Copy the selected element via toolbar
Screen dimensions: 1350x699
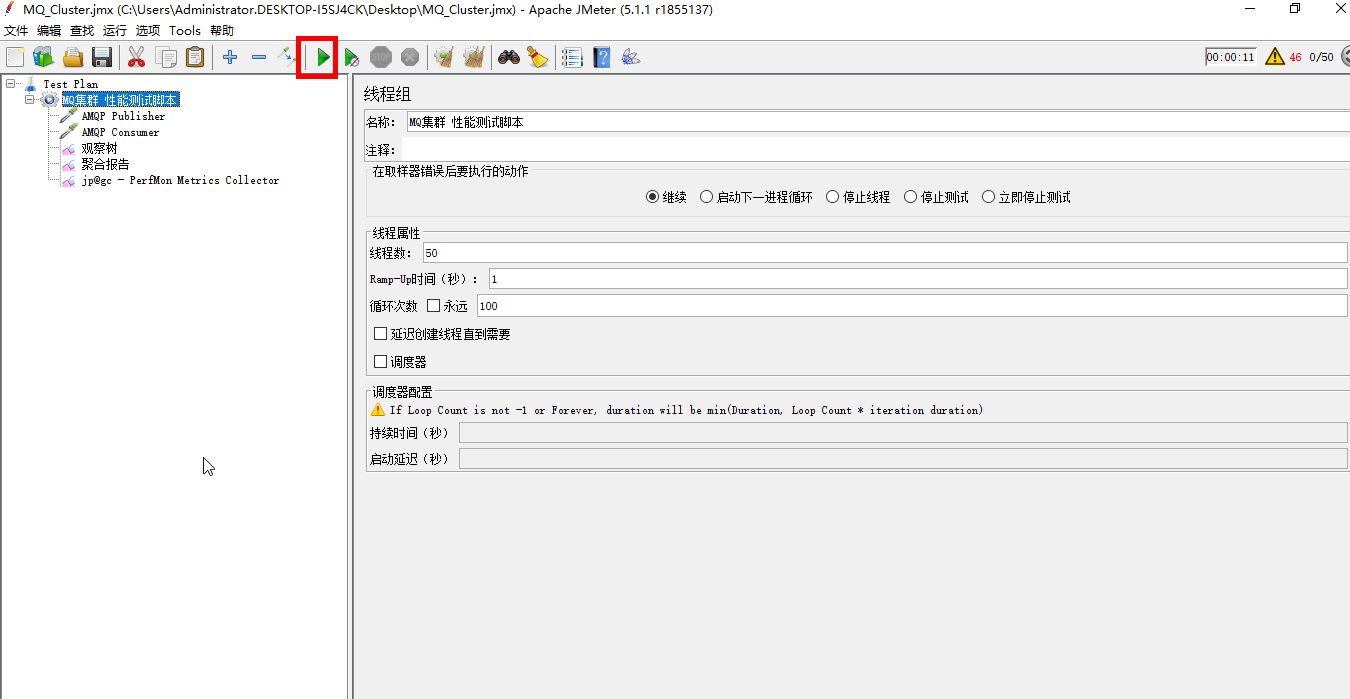(166, 57)
